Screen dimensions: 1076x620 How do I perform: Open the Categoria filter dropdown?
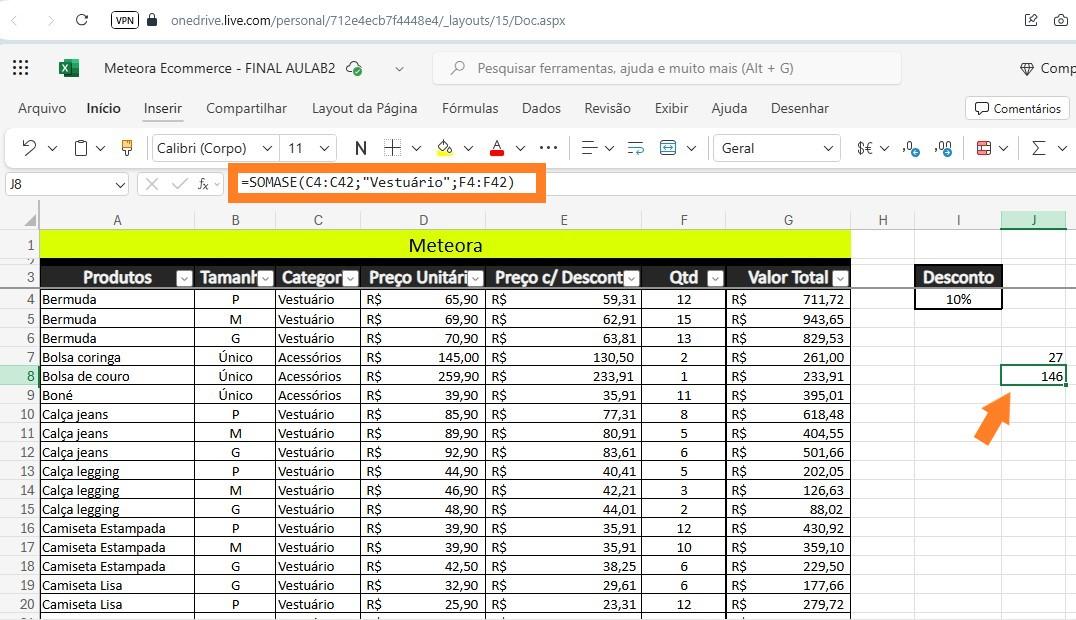pyautogui.click(x=351, y=278)
